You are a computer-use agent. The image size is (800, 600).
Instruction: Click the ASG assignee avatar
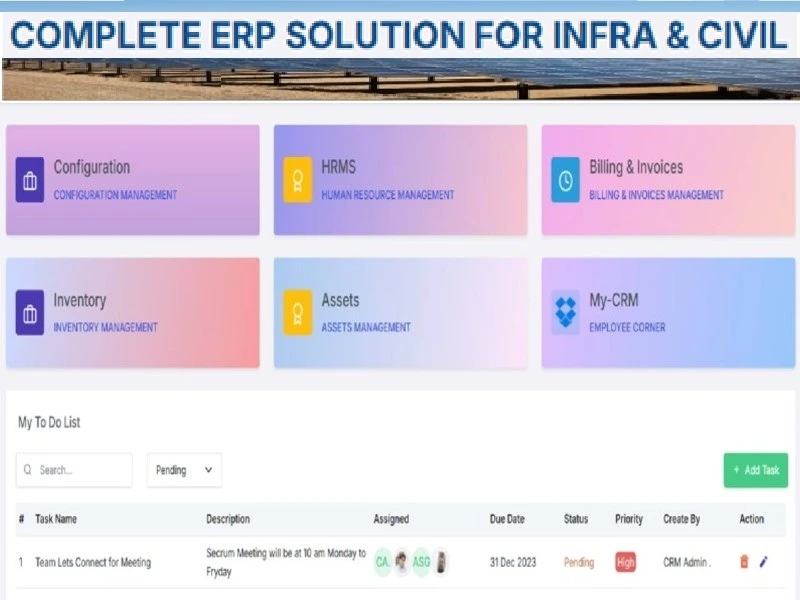click(x=423, y=562)
